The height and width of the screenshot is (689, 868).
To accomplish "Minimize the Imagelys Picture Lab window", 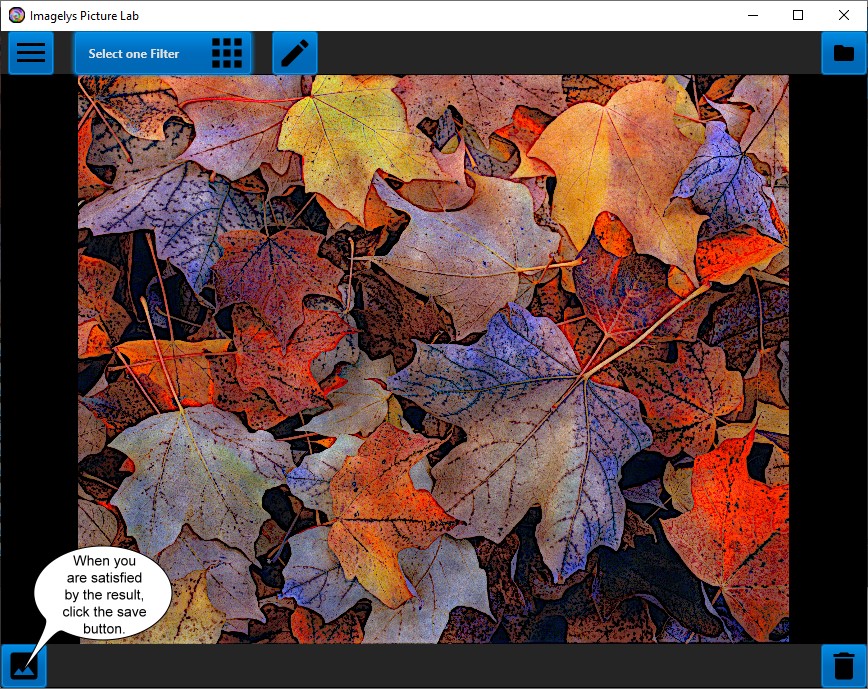I will point(752,15).
